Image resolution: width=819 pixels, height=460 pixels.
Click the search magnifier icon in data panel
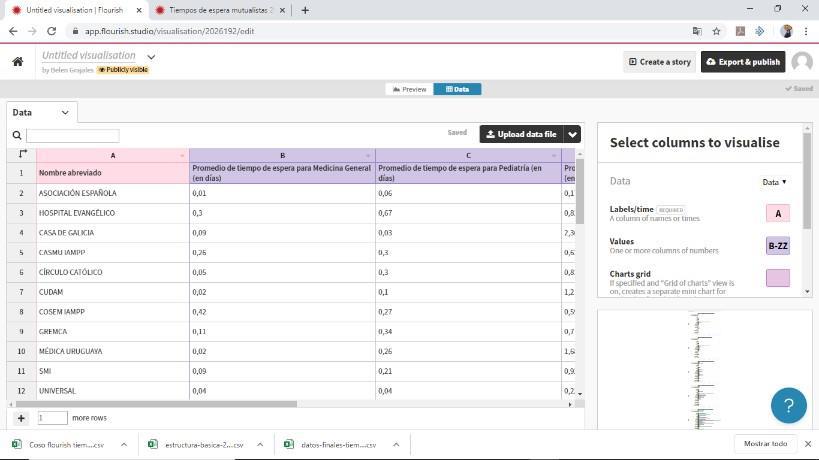(17, 135)
